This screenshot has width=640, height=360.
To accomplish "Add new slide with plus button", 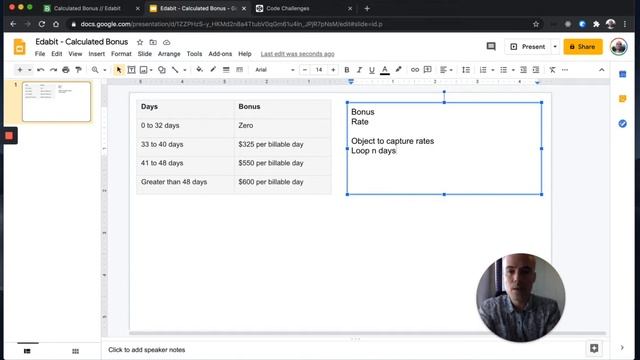I will [20, 70].
